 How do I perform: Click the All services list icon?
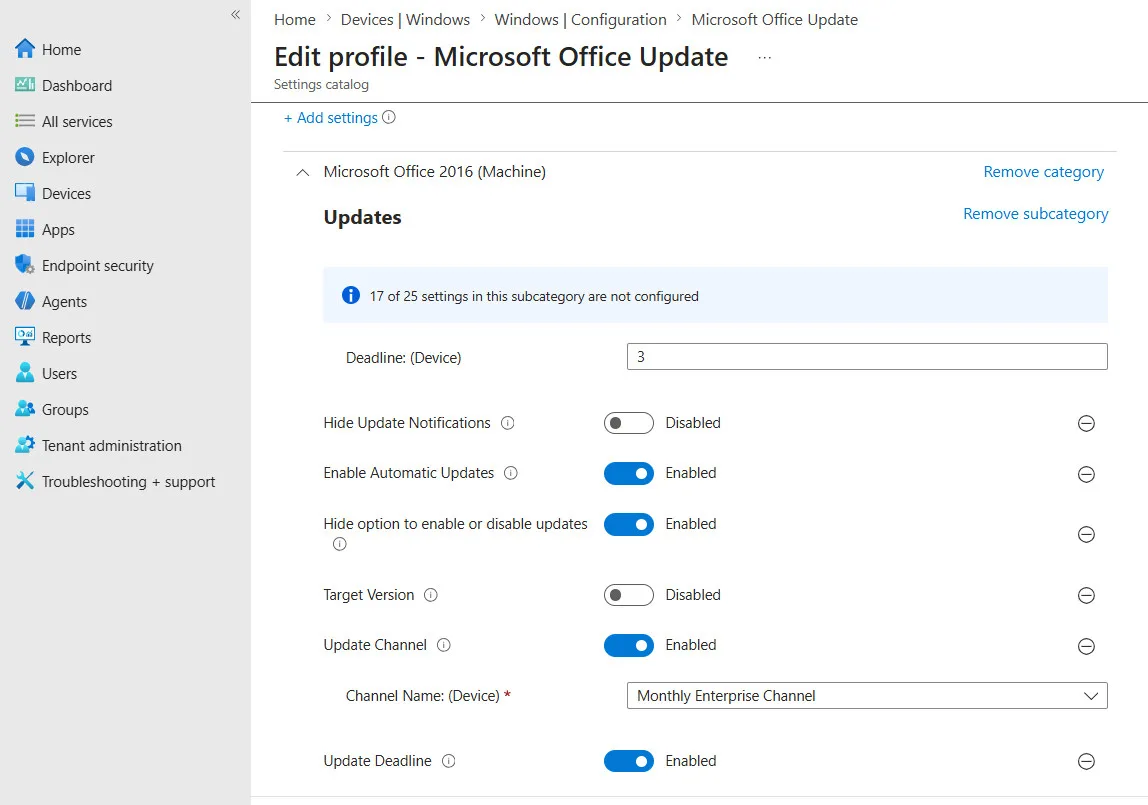coord(25,121)
